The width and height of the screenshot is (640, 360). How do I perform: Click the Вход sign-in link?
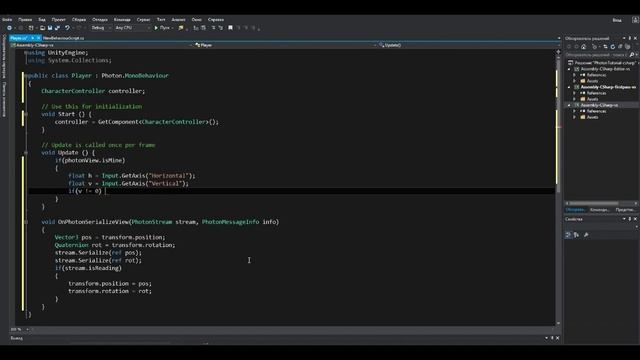[x=617, y=20]
